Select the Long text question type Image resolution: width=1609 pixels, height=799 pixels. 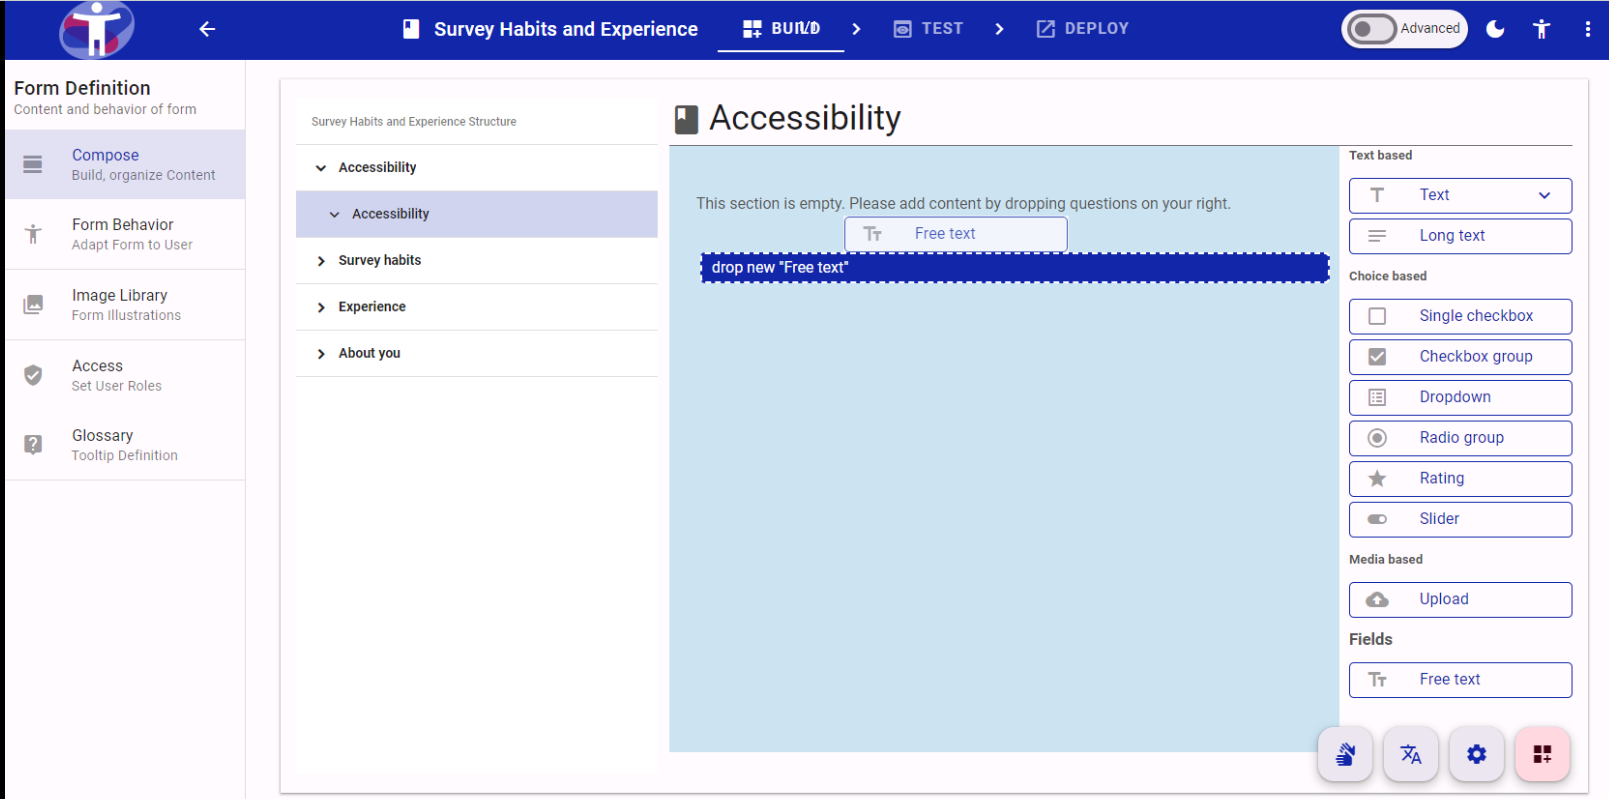tap(1460, 236)
